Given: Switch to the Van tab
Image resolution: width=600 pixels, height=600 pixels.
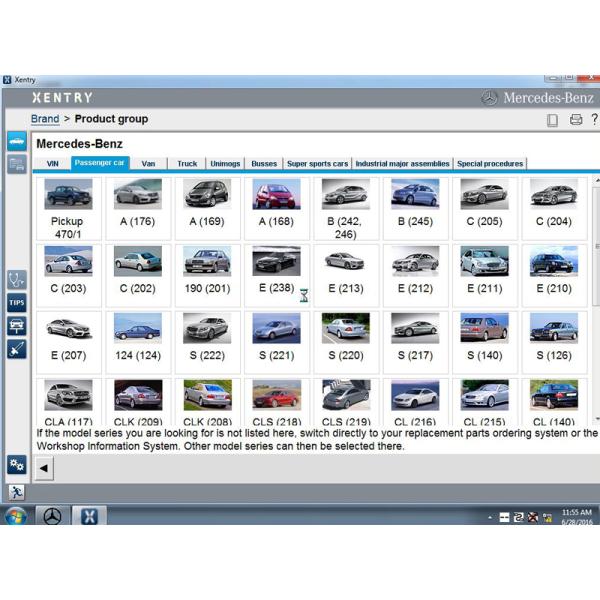Looking at the screenshot, I should click(x=148, y=164).
